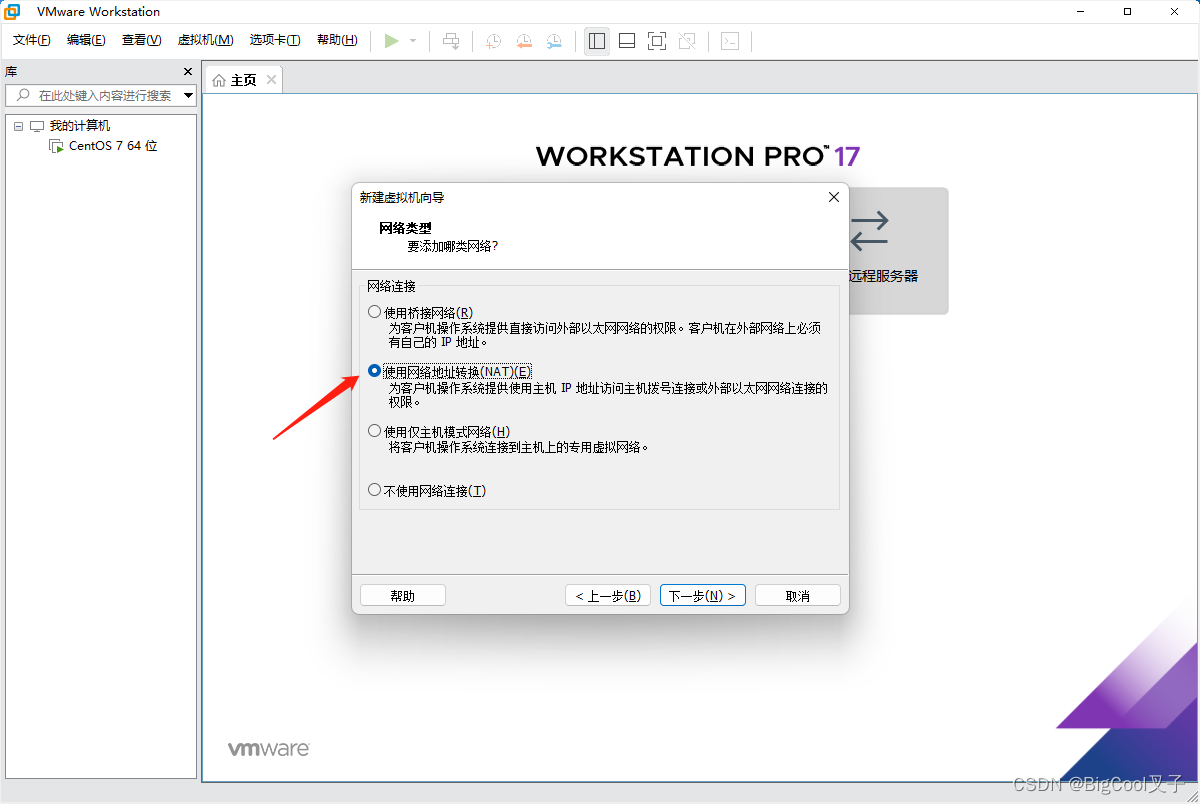Click the VMware Workstation title bar icon
1200x804 pixels.
click(x=13, y=11)
